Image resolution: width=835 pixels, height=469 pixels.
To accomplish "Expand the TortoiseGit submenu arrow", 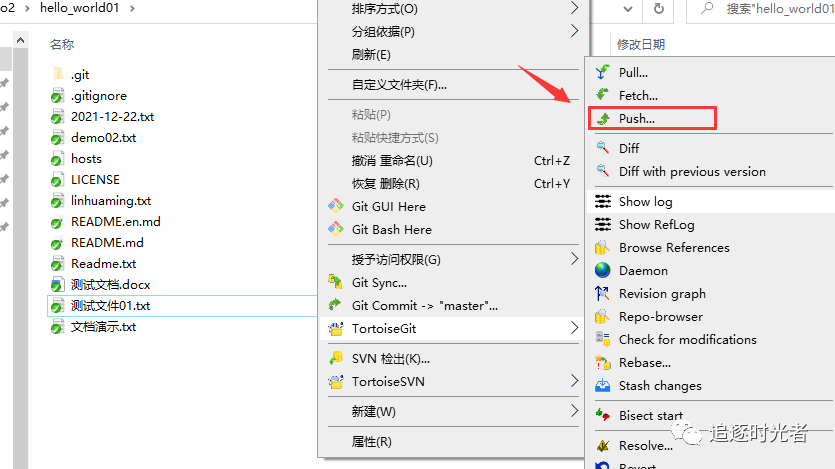I will [574, 328].
